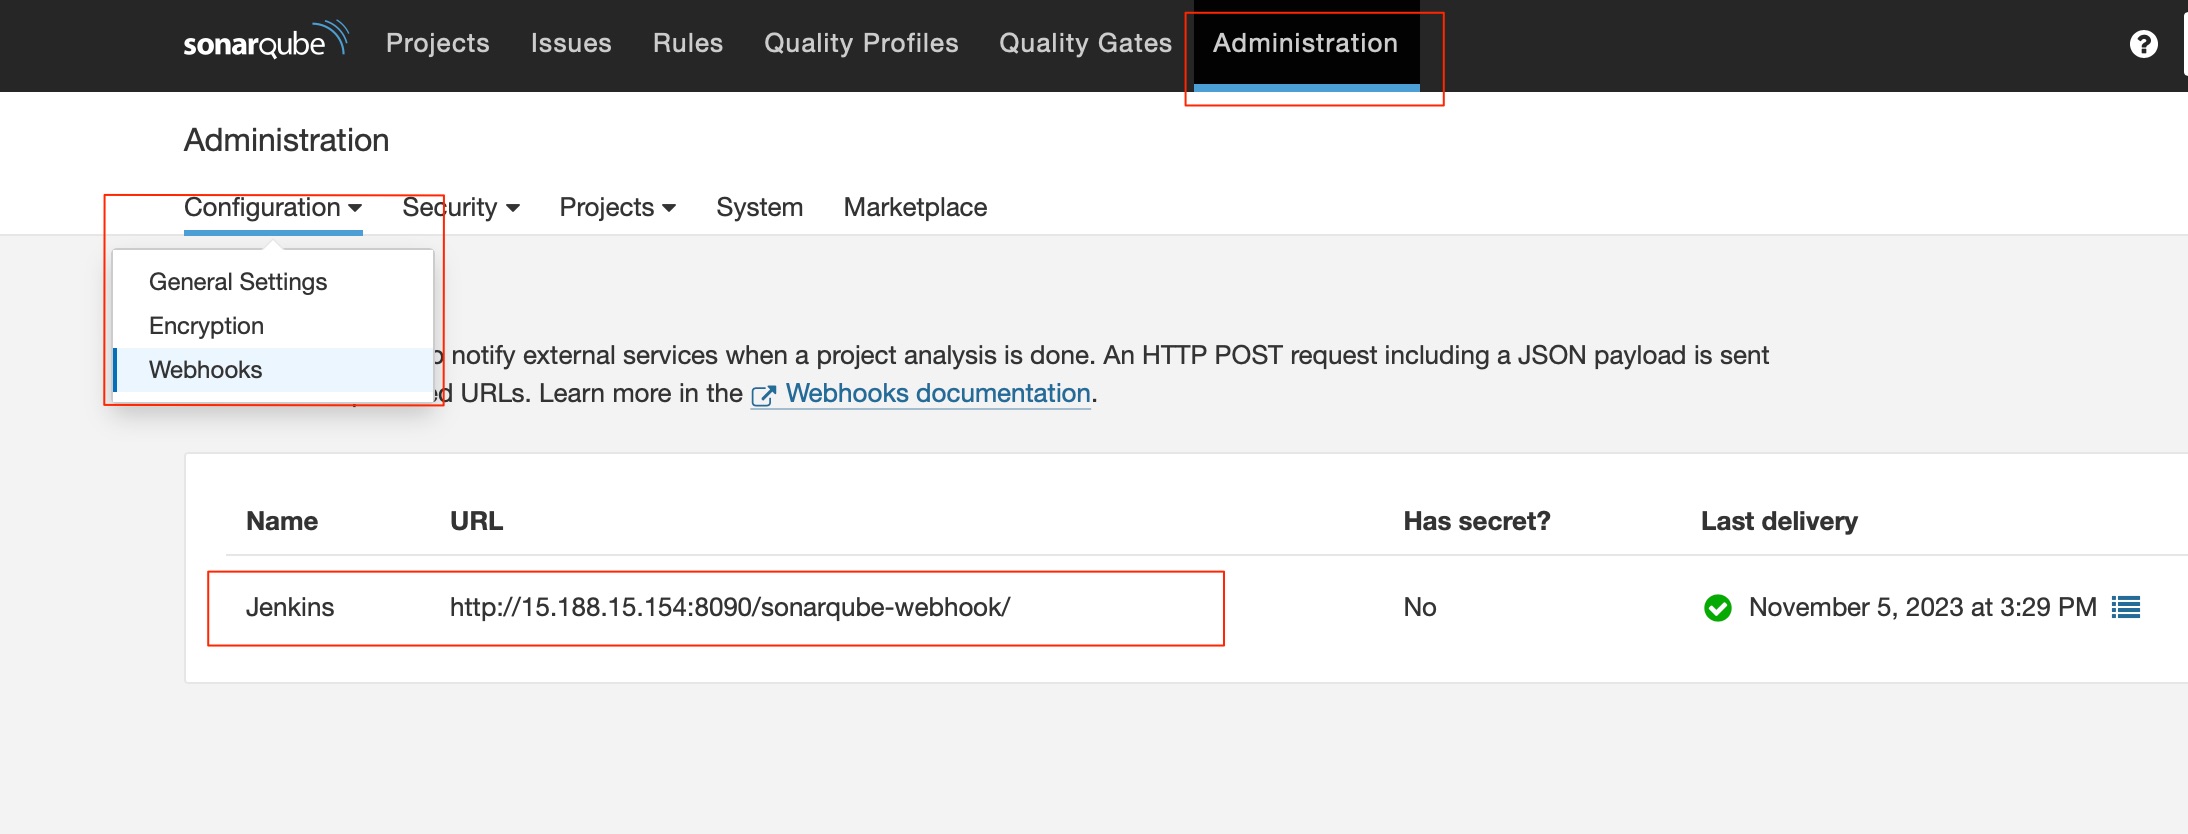
Task: Click the URL column header
Action: click(476, 521)
